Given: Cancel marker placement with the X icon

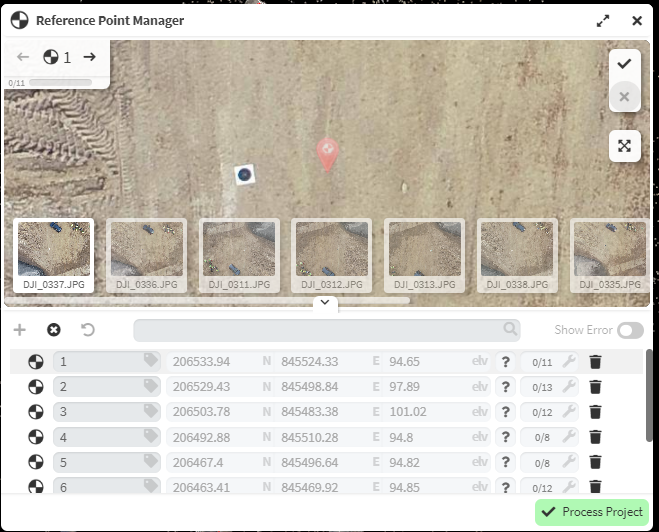Looking at the screenshot, I should pyautogui.click(x=624, y=96).
